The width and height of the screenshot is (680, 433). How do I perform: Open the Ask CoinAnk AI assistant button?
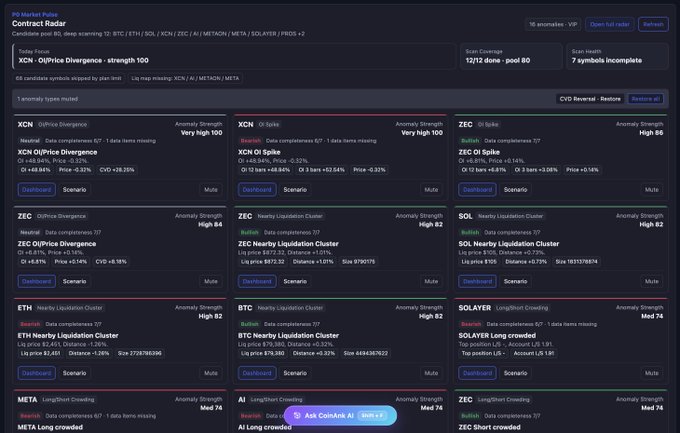(x=340, y=416)
